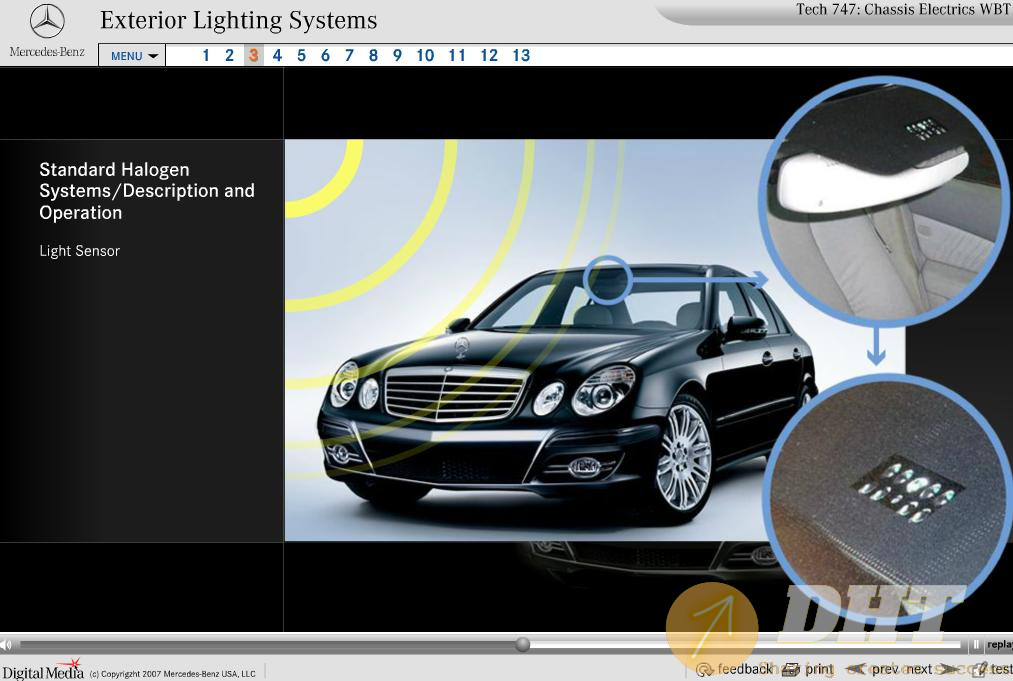The width and height of the screenshot is (1013, 681).
Task: Click the prev arrow icon
Action: (x=856, y=669)
